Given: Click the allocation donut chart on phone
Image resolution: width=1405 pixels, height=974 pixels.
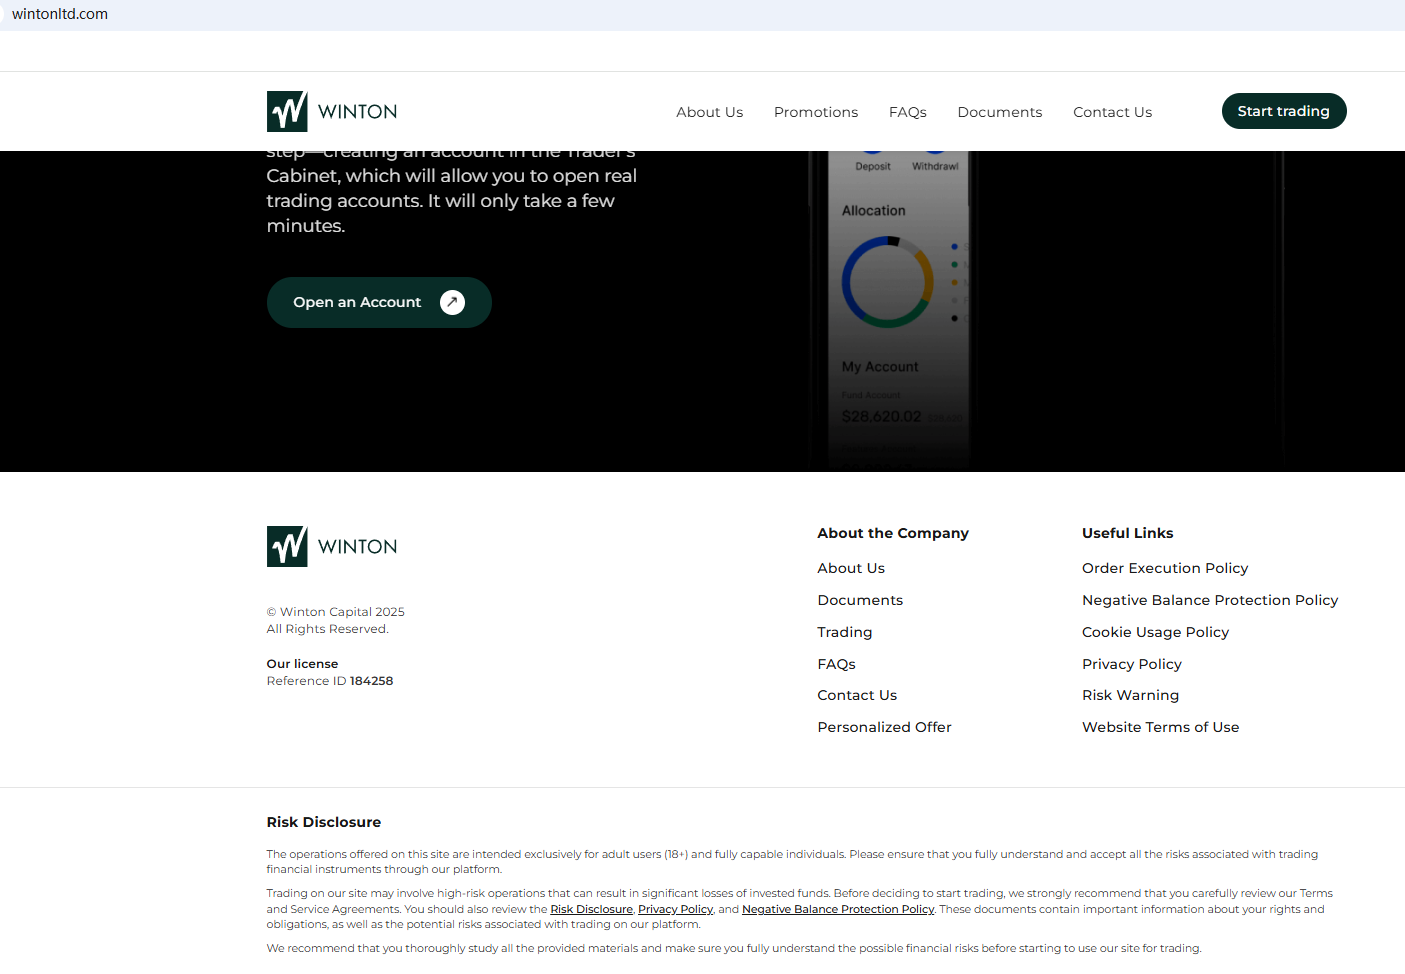Looking at the screenshot, I should (x=887, y=282).
